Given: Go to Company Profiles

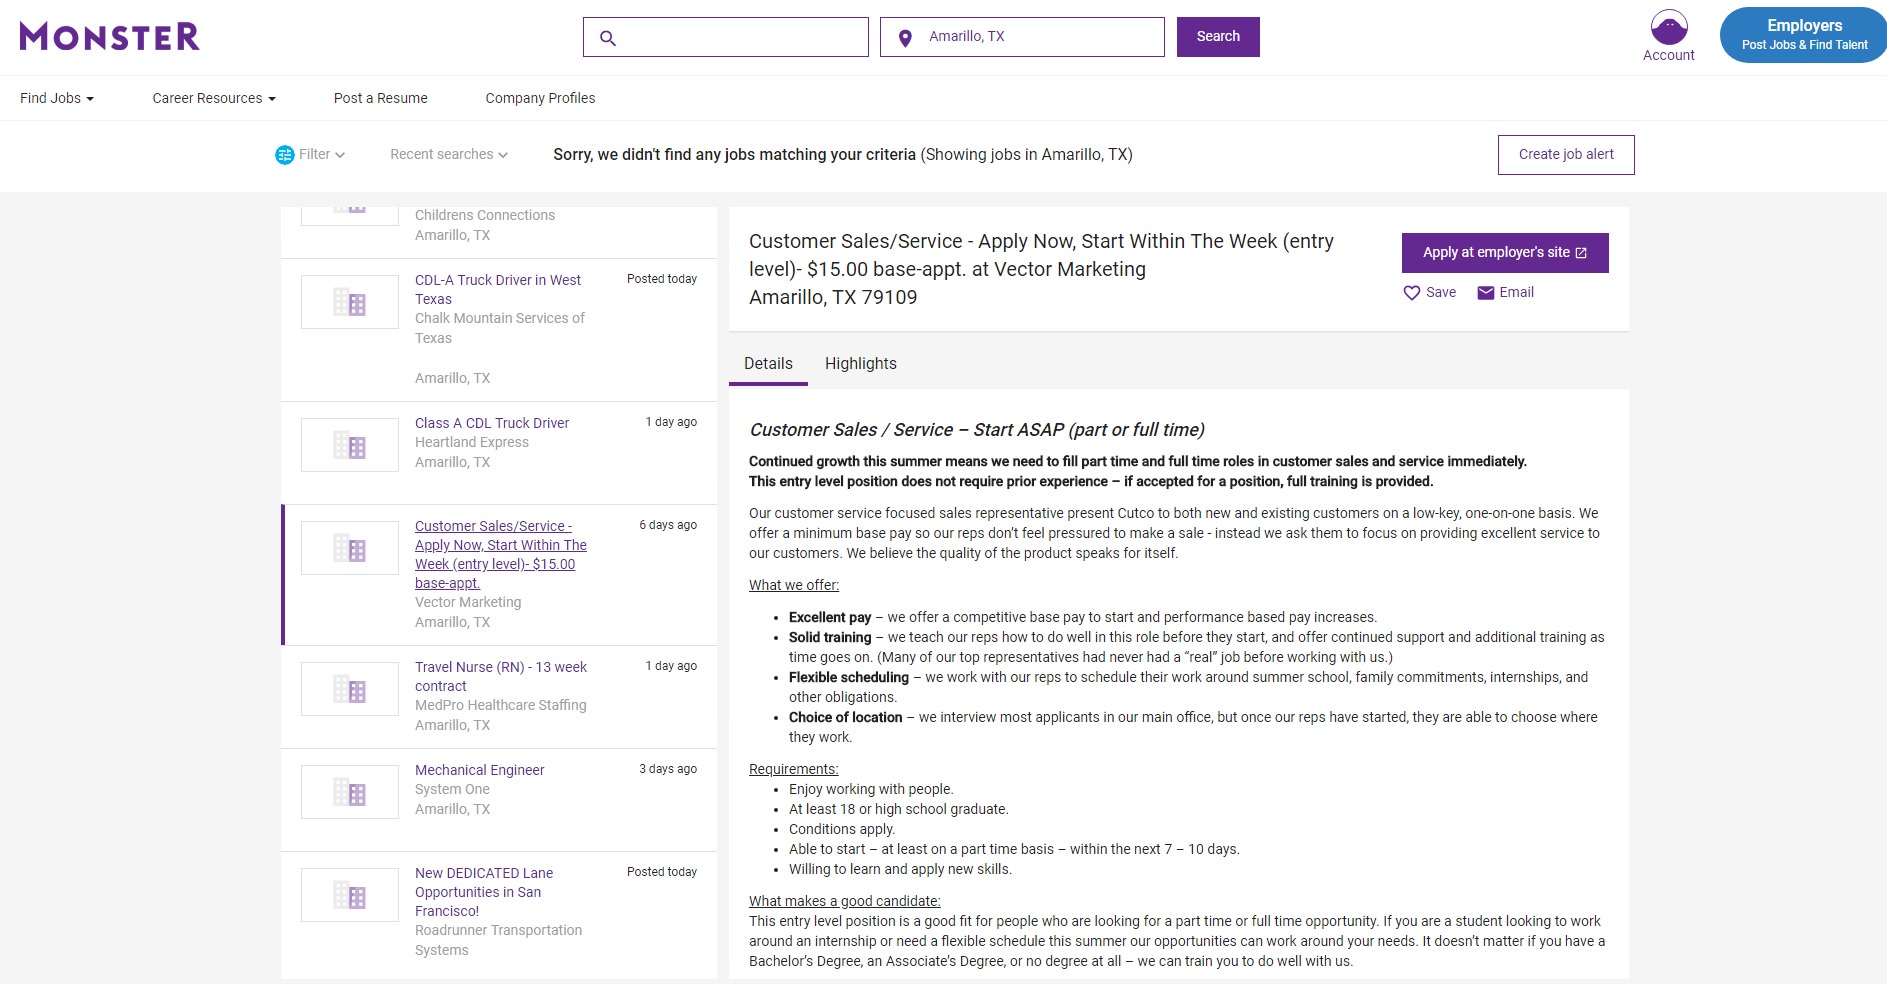Looking at the screenshot, I should (540, 98).
